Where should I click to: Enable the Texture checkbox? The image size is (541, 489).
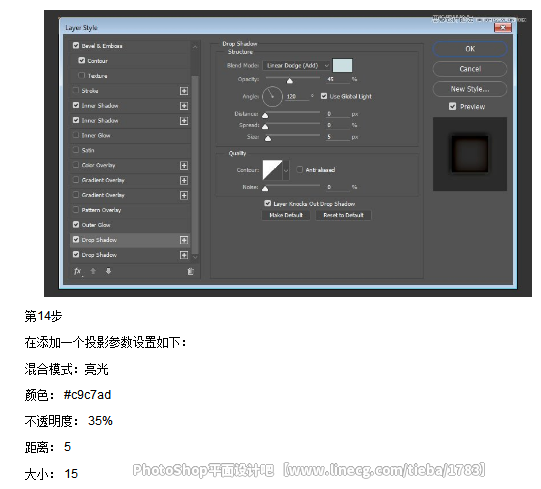tap(81, 75)
